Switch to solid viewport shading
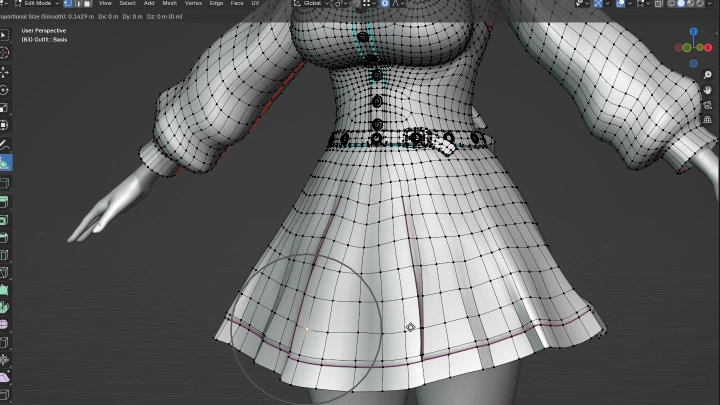 point(682,4)
